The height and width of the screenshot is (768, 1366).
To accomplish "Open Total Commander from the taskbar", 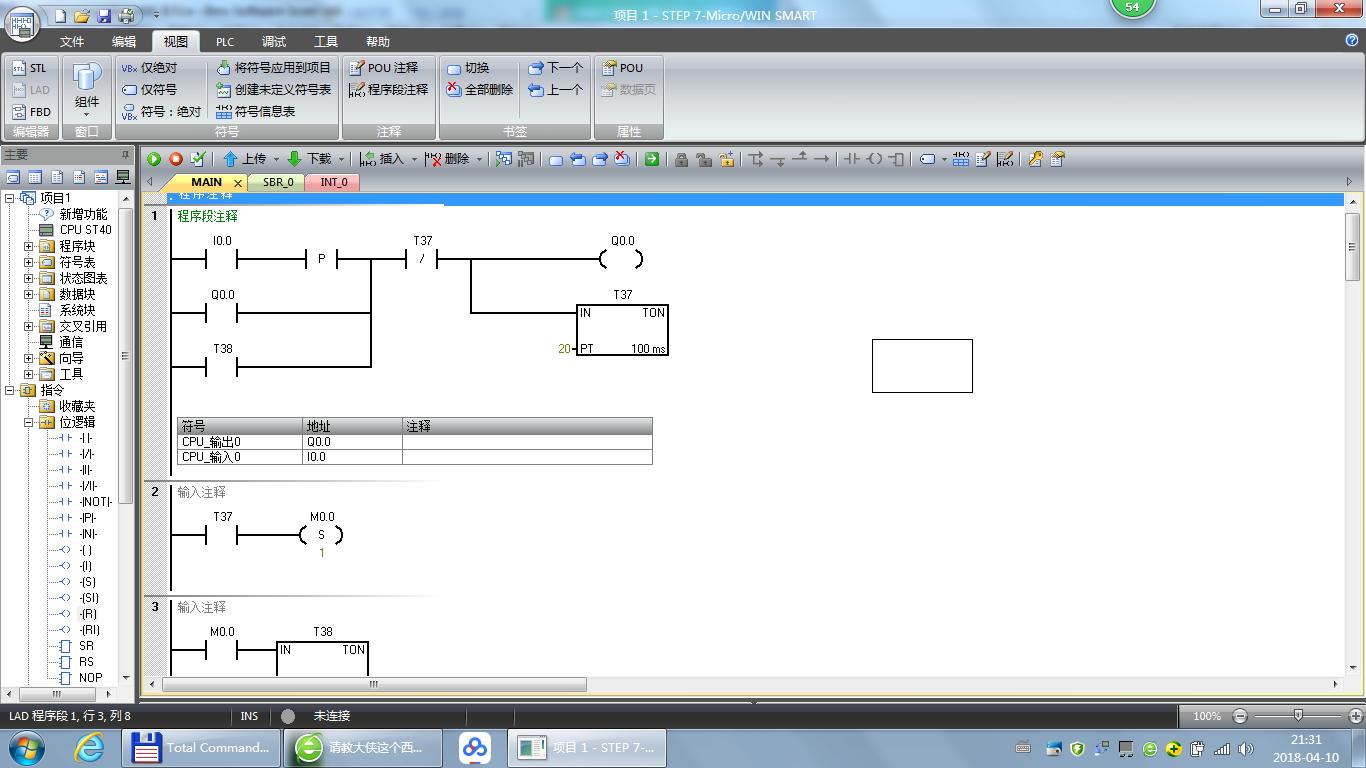I will [x=200, y=747].
